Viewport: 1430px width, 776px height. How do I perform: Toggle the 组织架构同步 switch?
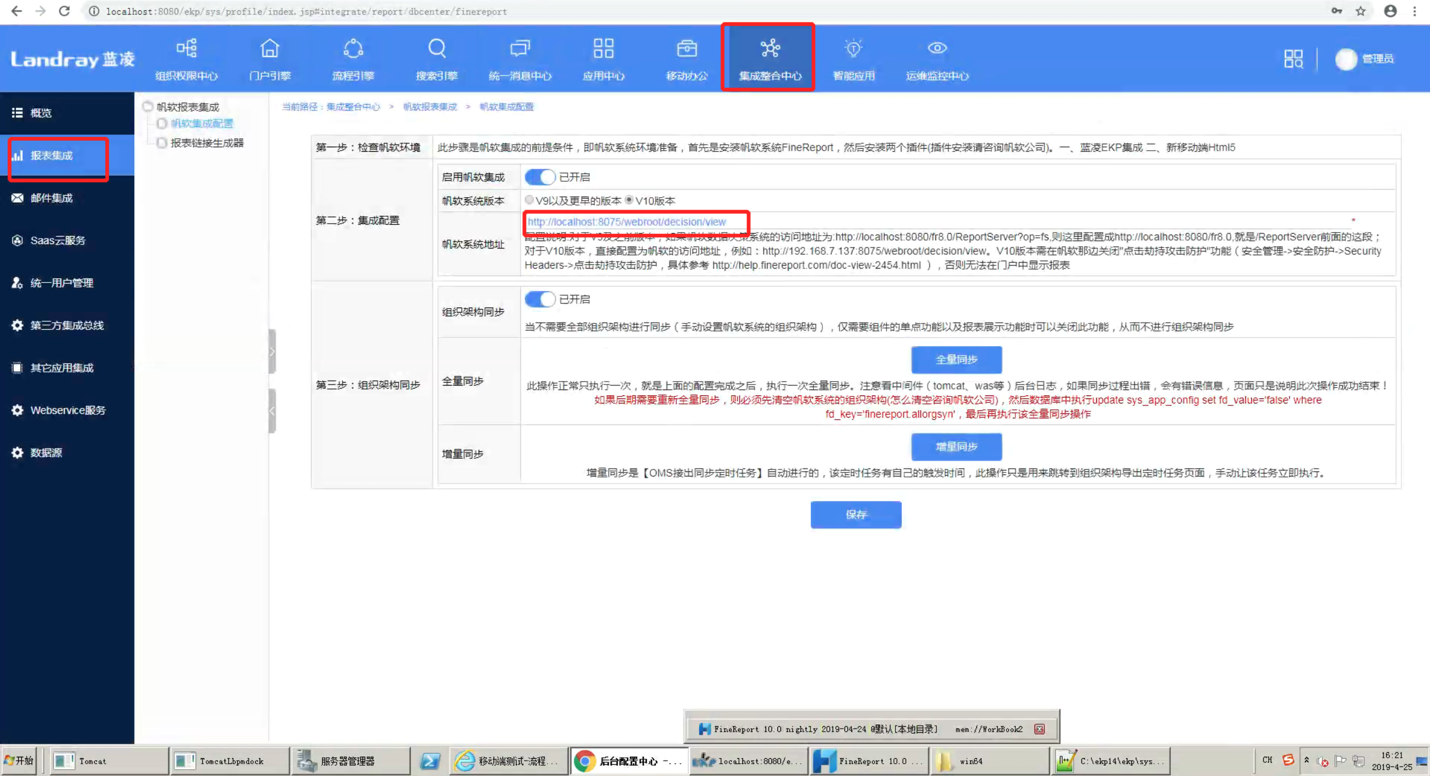coord(540,299)
